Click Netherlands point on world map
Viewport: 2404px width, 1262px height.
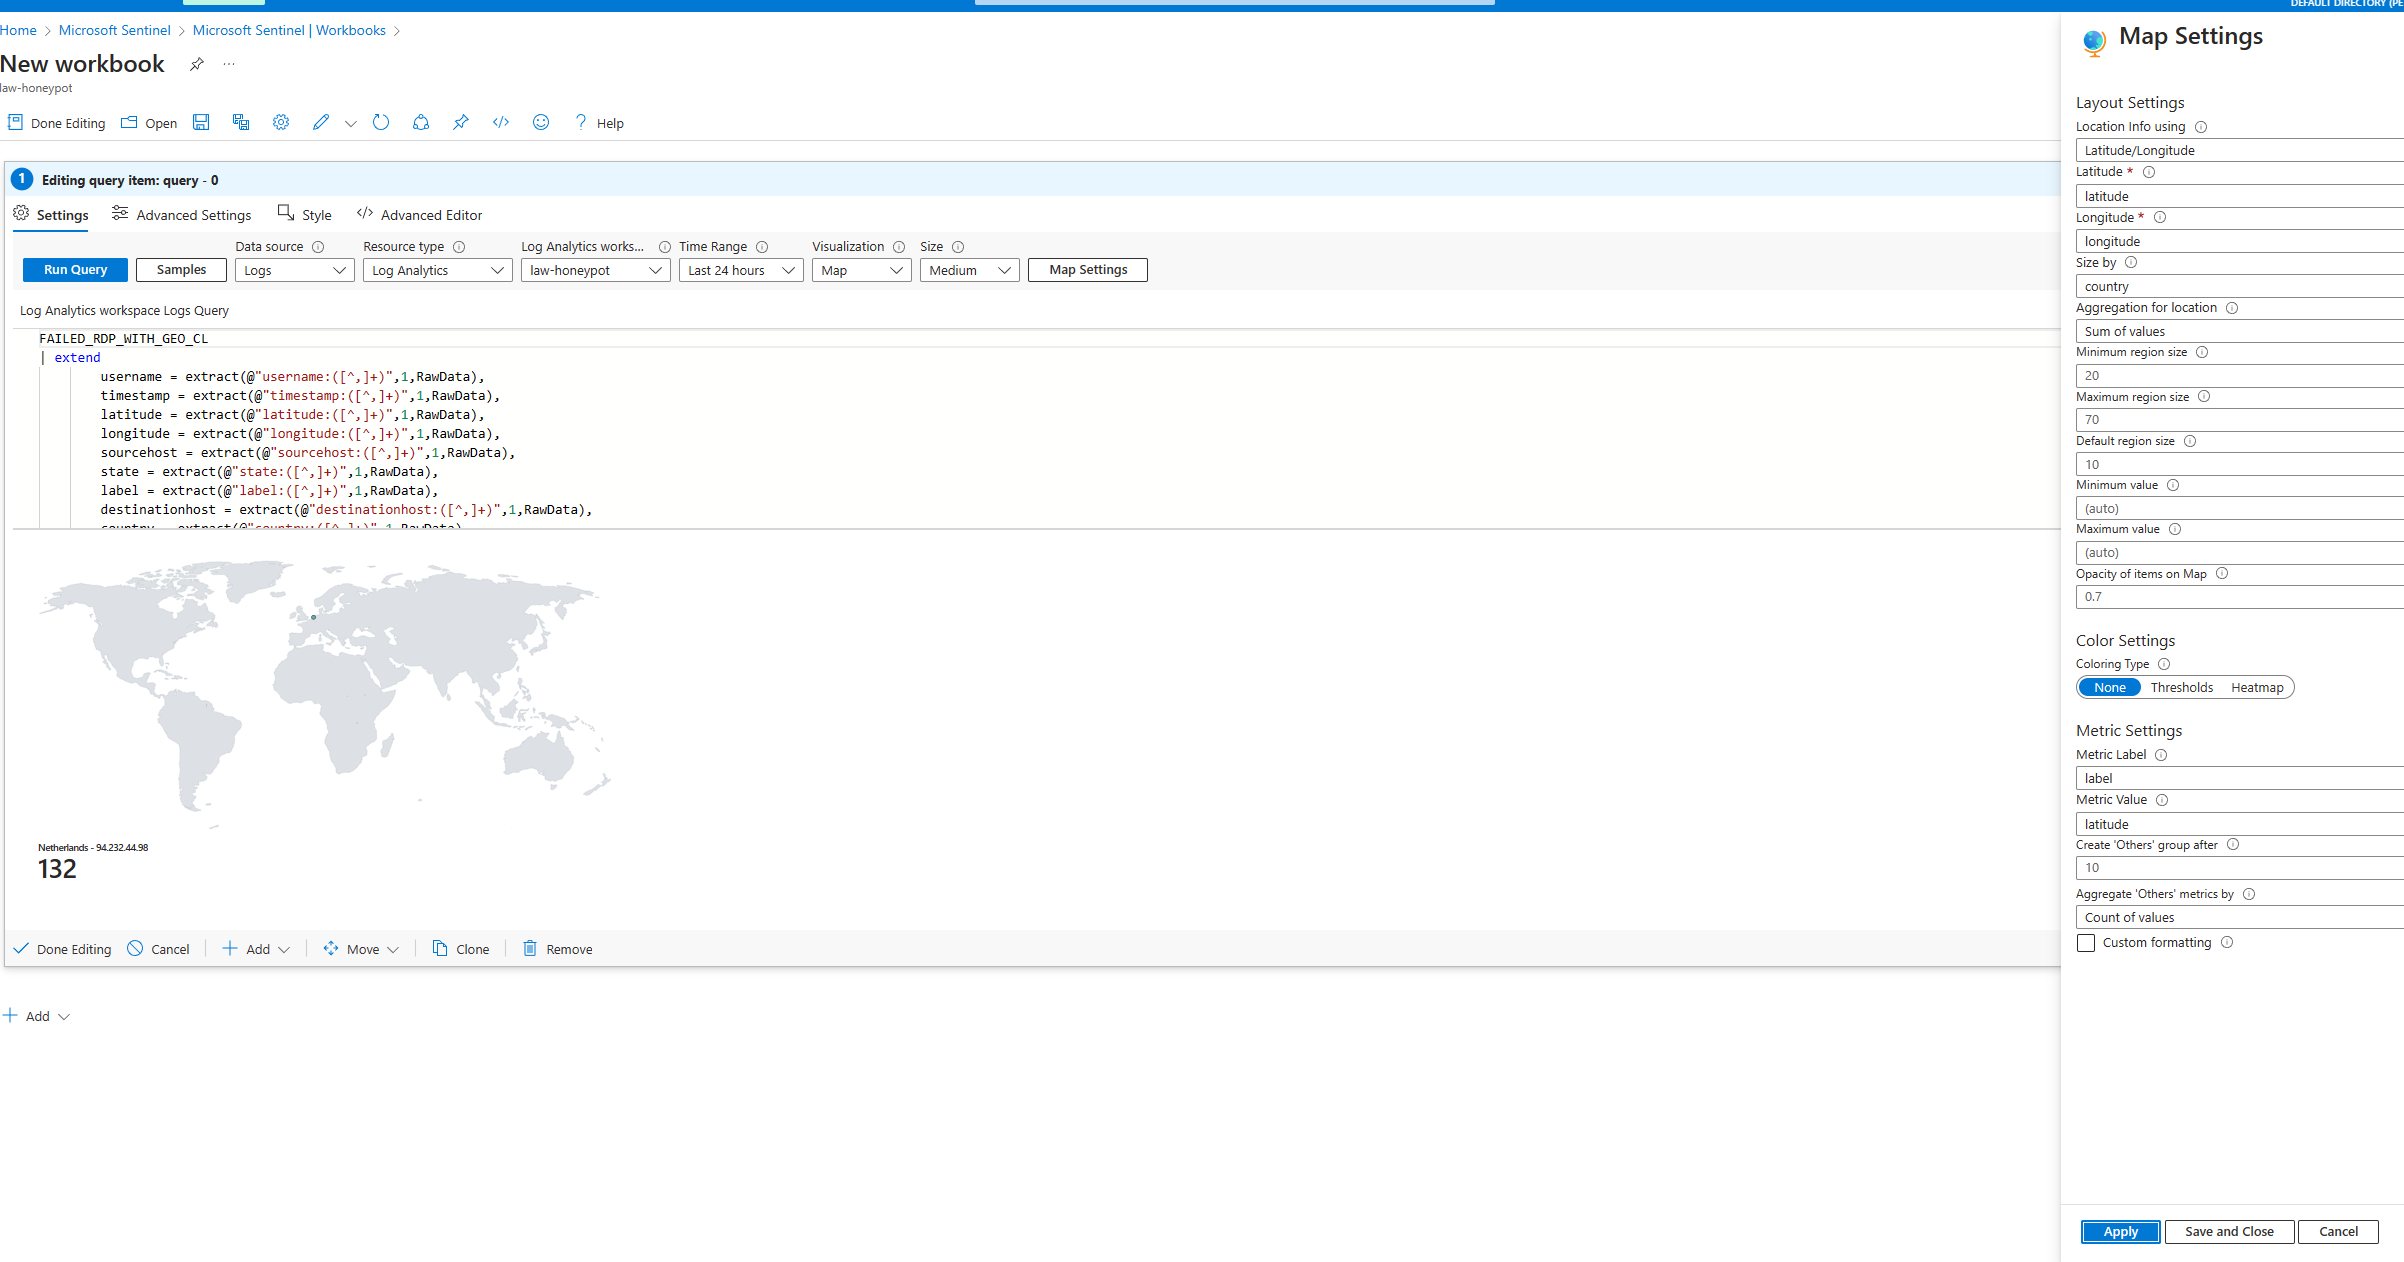pyautogui.click(x=314, y=617)
